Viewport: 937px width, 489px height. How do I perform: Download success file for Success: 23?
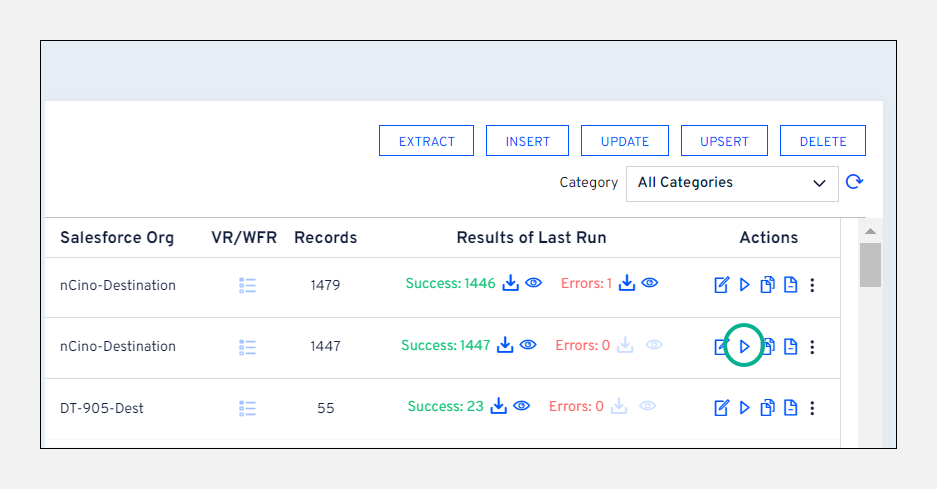coord(498,406)
